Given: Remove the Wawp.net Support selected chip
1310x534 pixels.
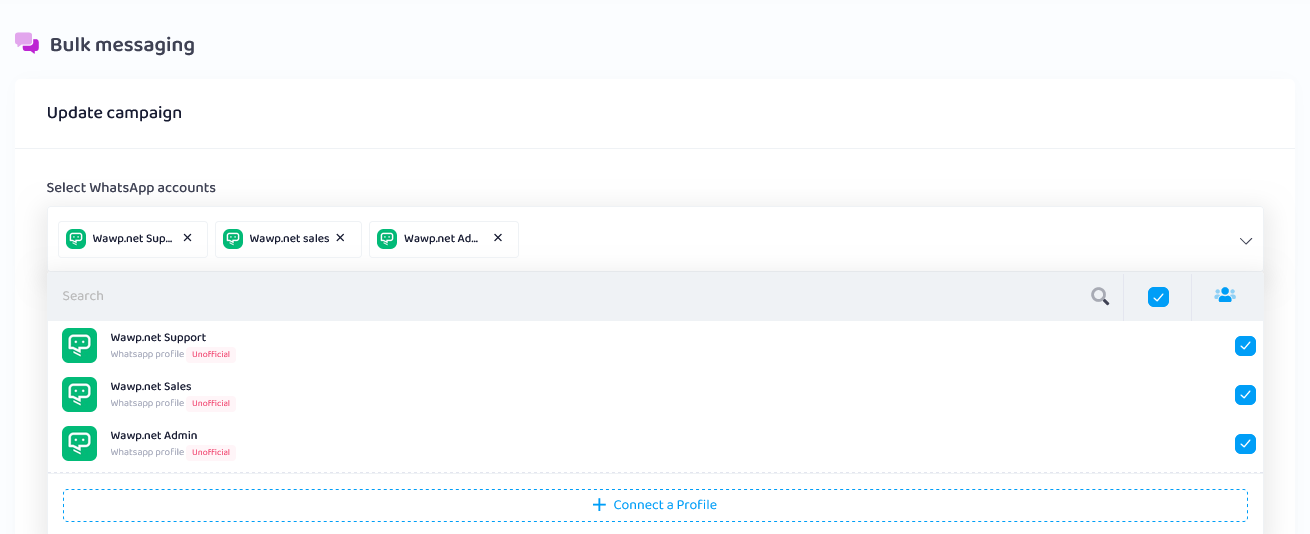Looking at the screenshot, I should click(187, 238).
